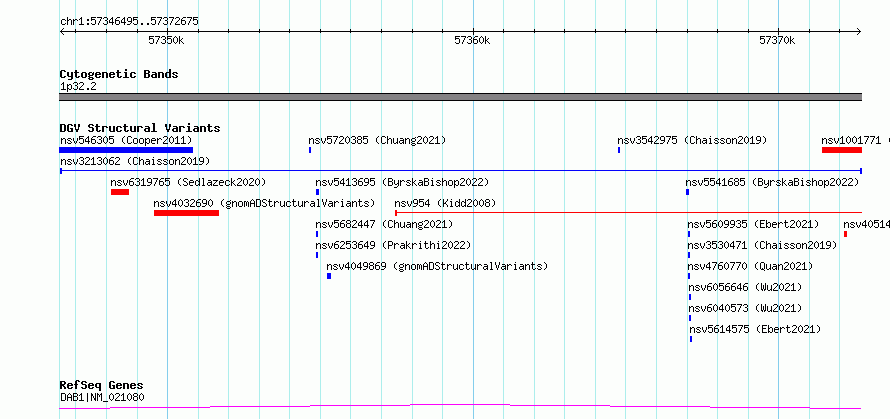Select the red nsv1001771 variant bar
The height and width of the screenshot is (419, 890).
coord(842,150)
